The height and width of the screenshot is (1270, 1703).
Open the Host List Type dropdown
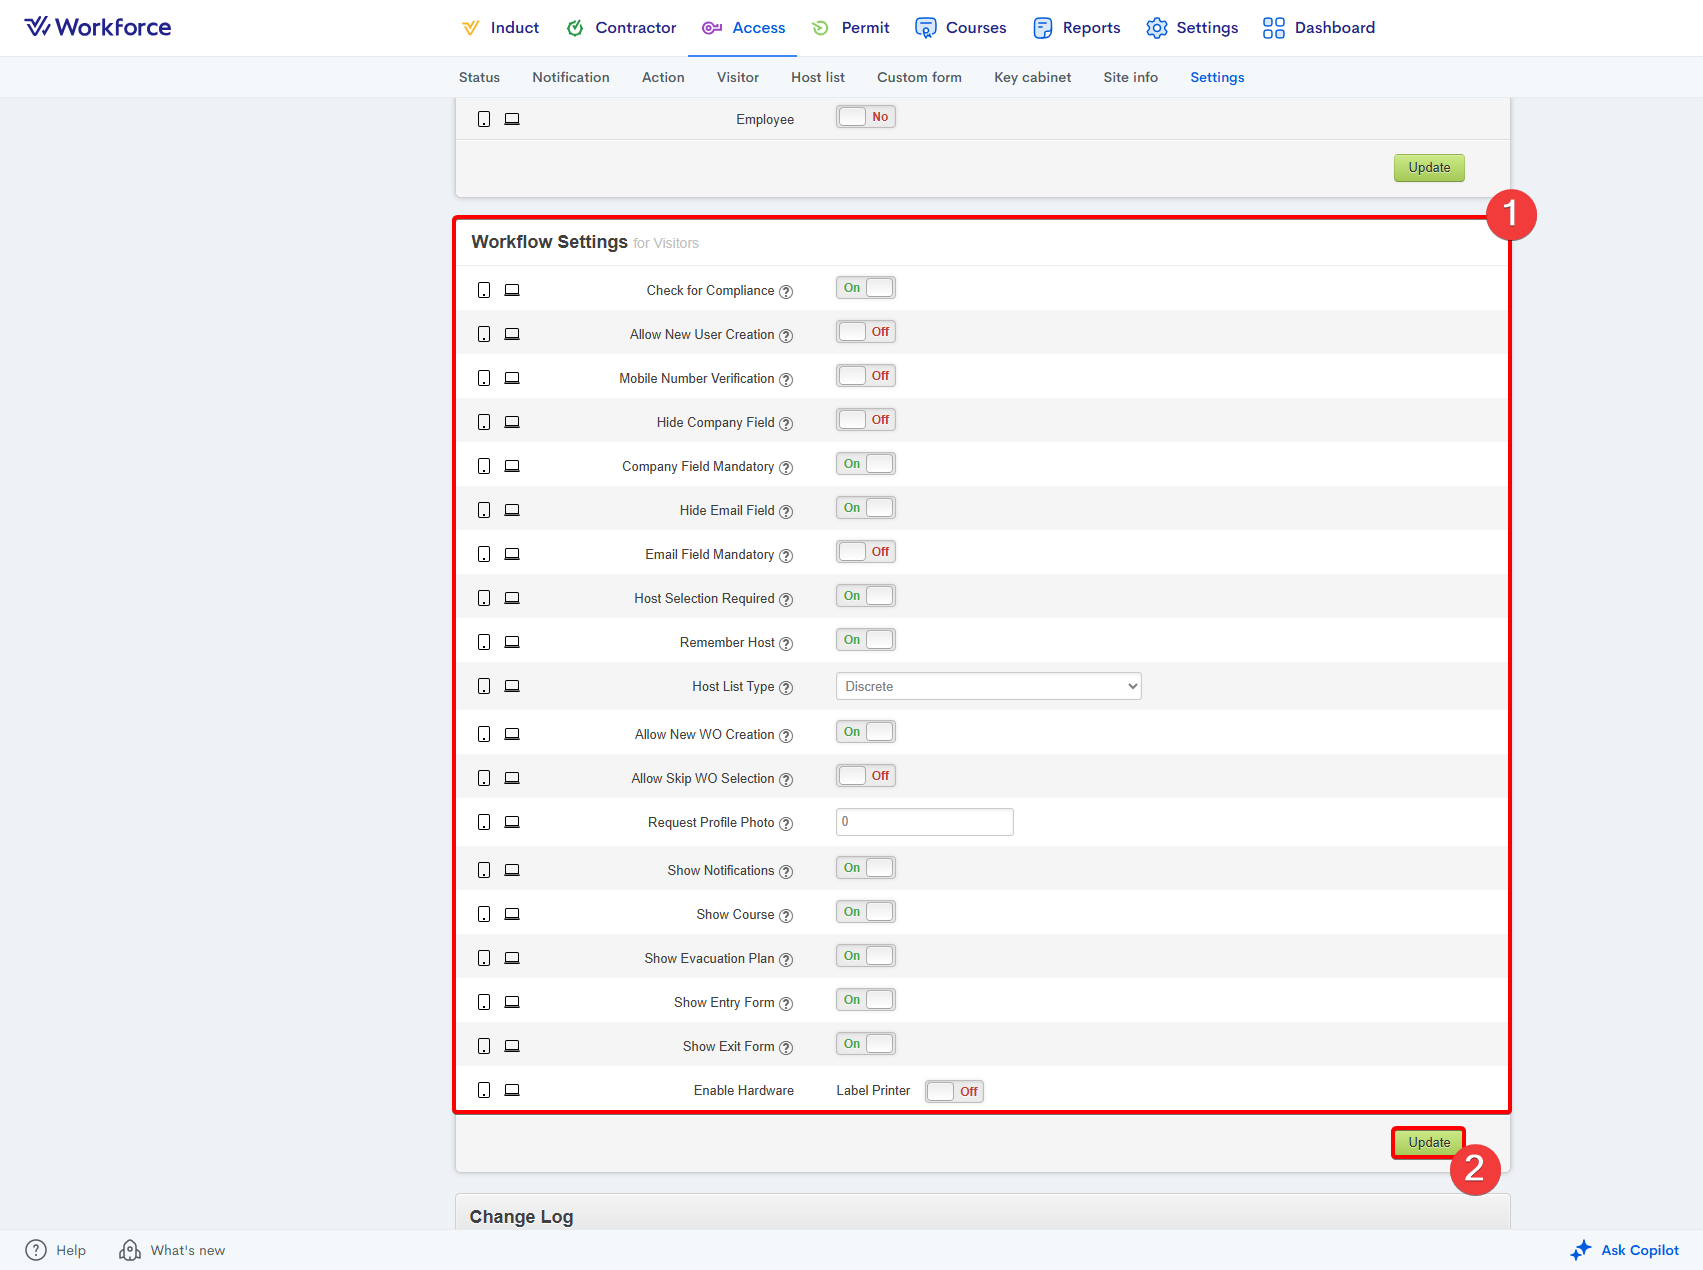[988, 686]
